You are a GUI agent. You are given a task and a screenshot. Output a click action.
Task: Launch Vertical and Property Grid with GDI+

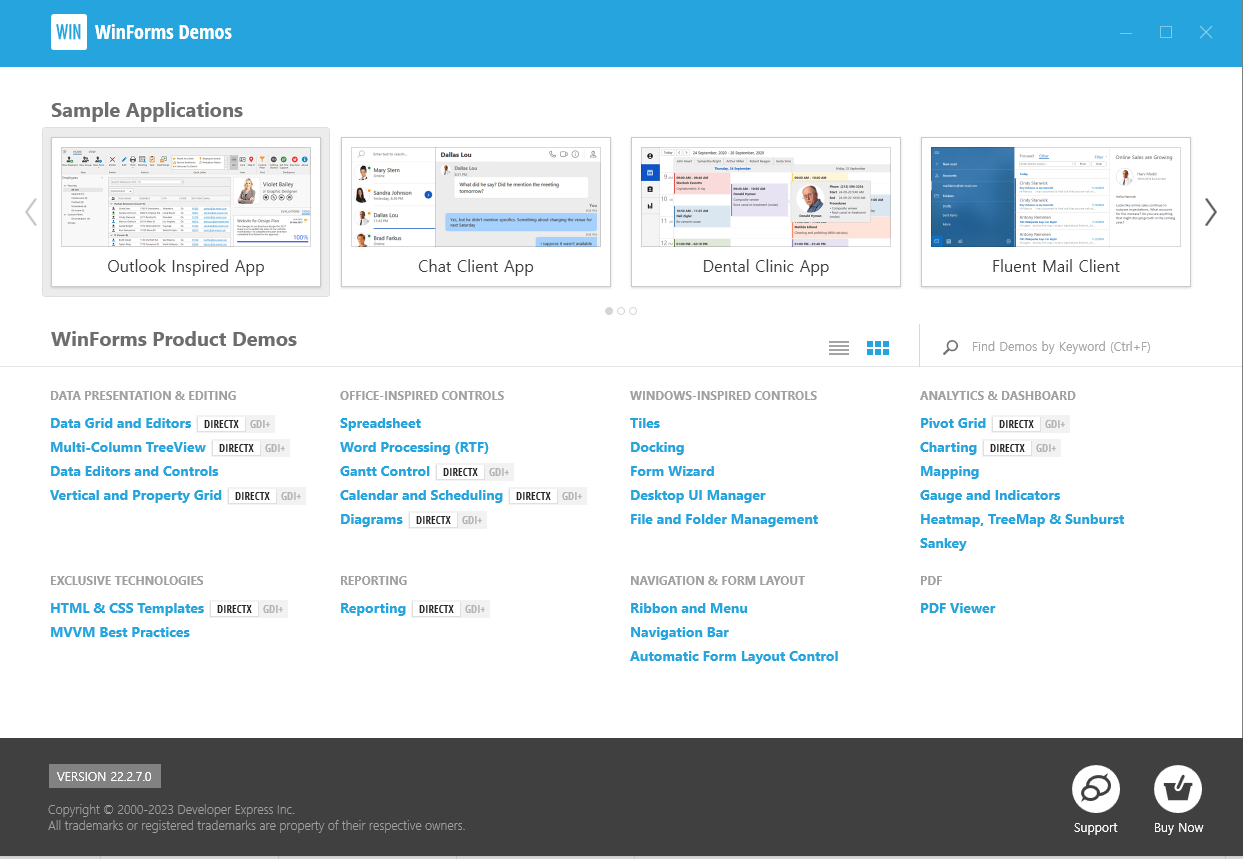[x=291, y=496]
